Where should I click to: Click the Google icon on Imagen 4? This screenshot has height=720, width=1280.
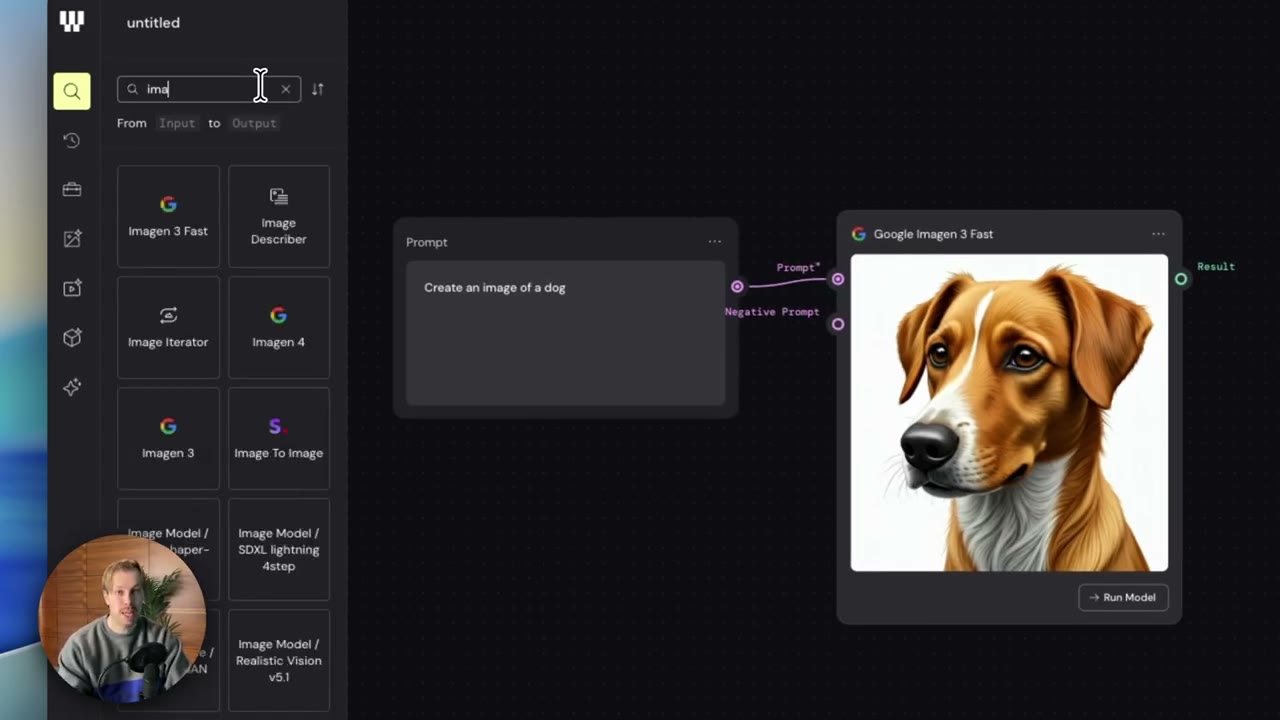[279, 315]
